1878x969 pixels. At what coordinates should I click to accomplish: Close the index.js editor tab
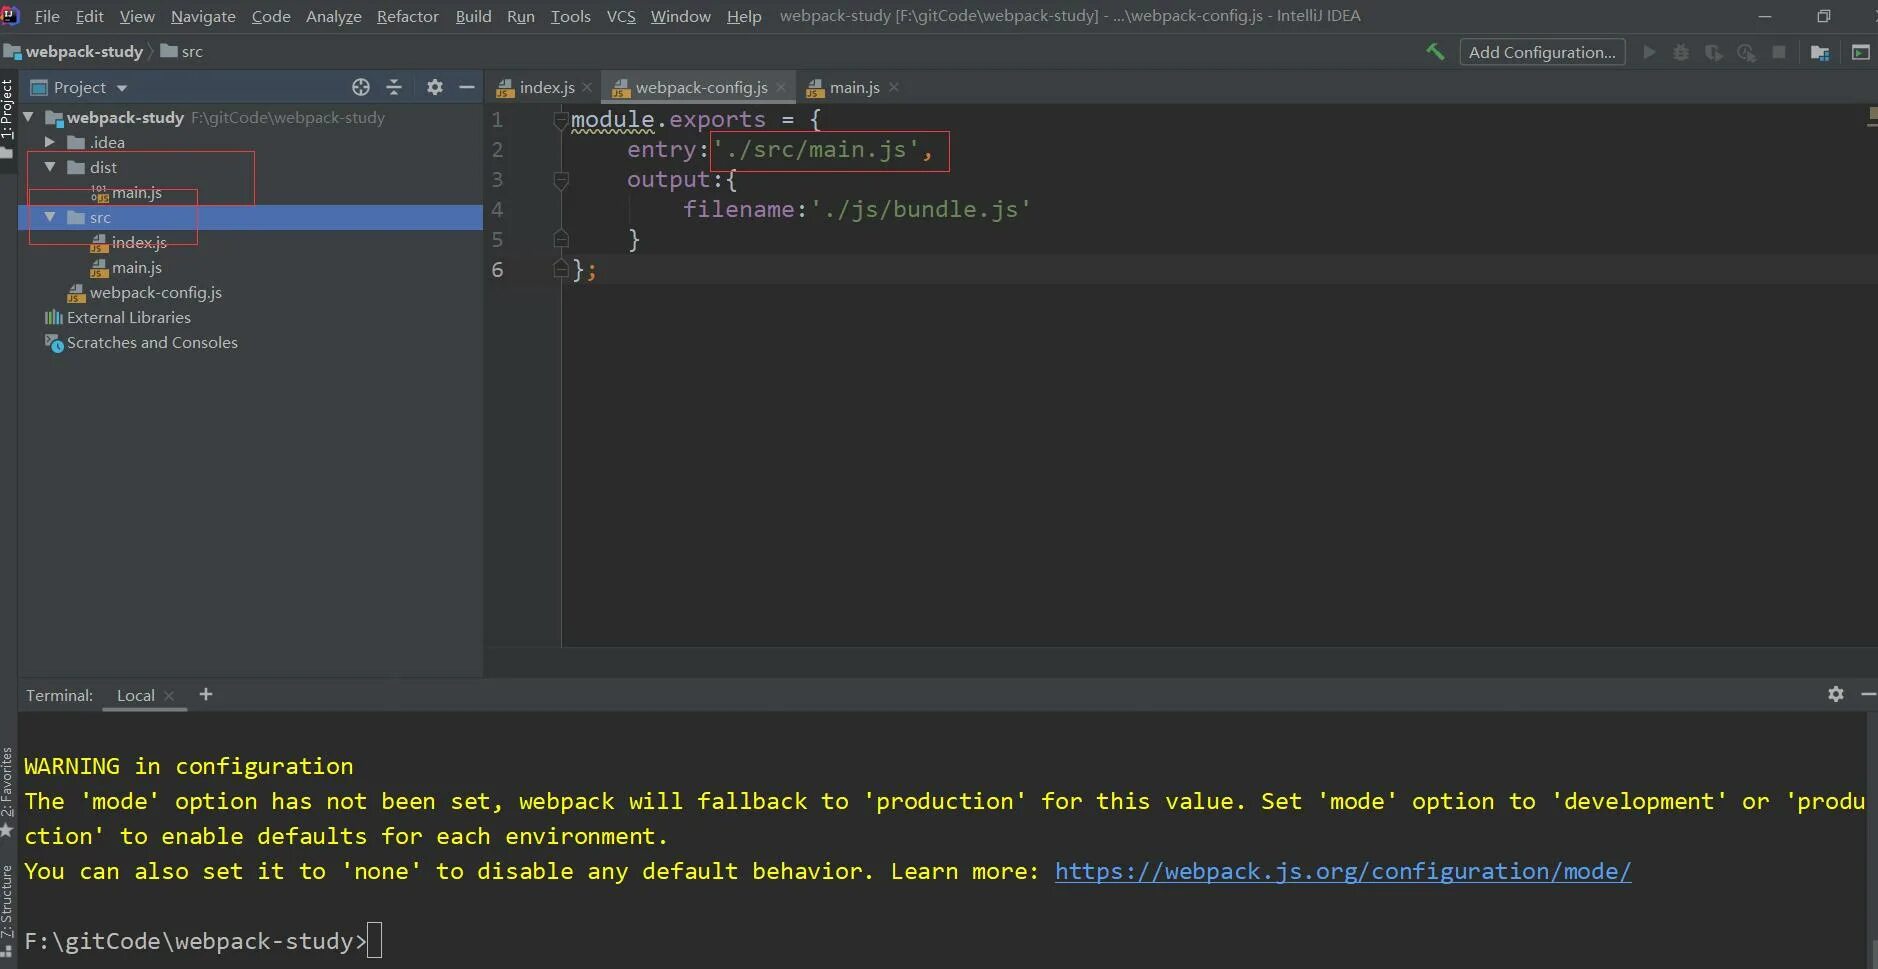click(587, 88)
